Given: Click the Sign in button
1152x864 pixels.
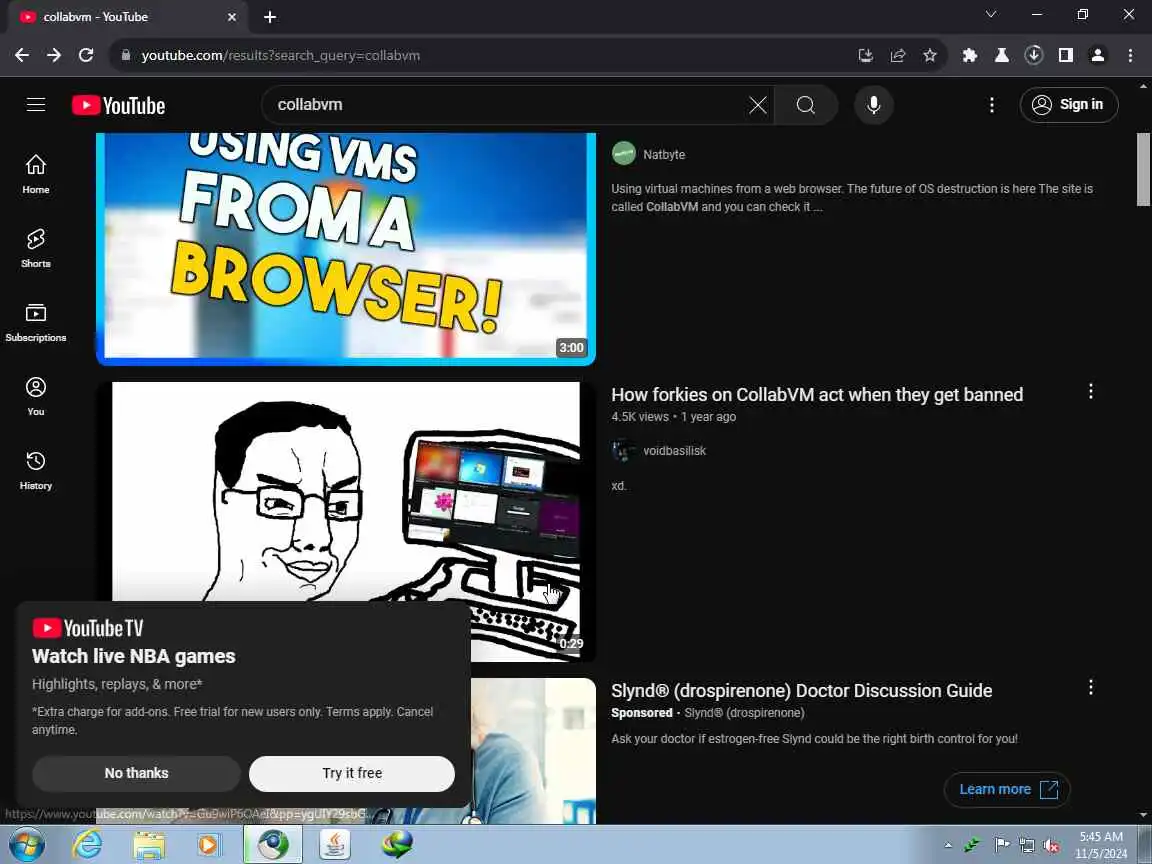Looking at the screenshot, I should (x=1069, y=105).
